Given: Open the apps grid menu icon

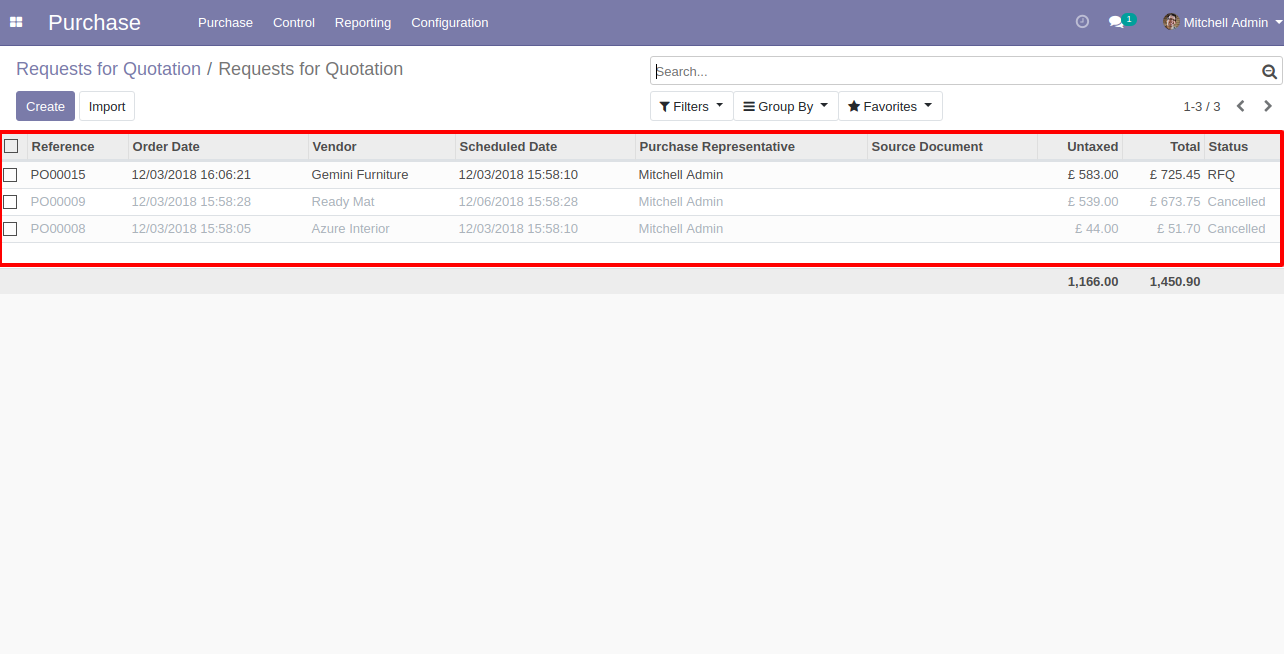Looking at the screenshot, I should coord(16,22).
